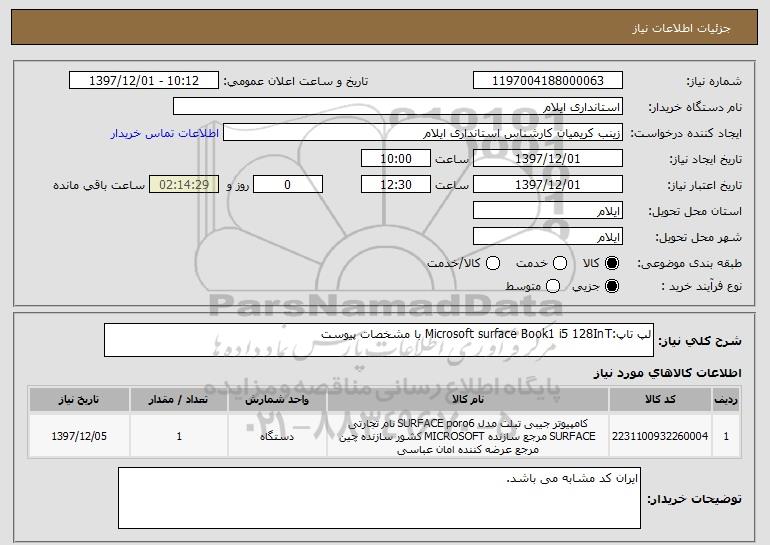Click the remaining days field showing 0
770x545 pixels.
288,185
